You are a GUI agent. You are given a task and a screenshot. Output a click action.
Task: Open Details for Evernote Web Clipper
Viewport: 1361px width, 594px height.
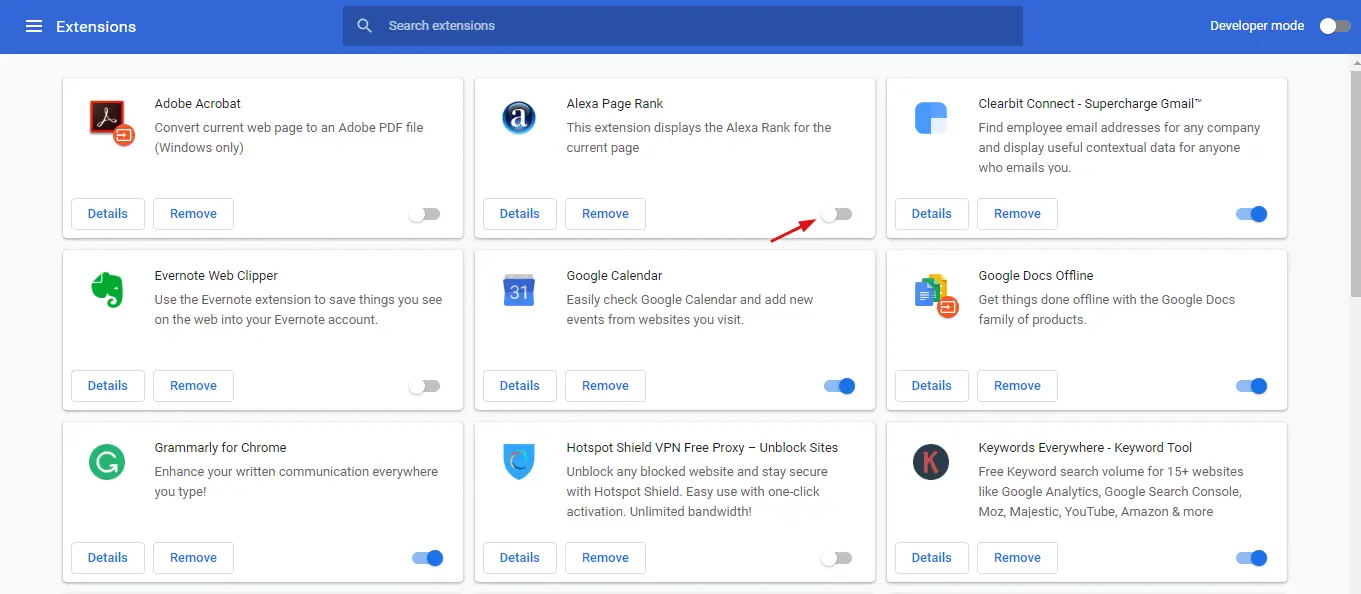click(x=108, y=386)
